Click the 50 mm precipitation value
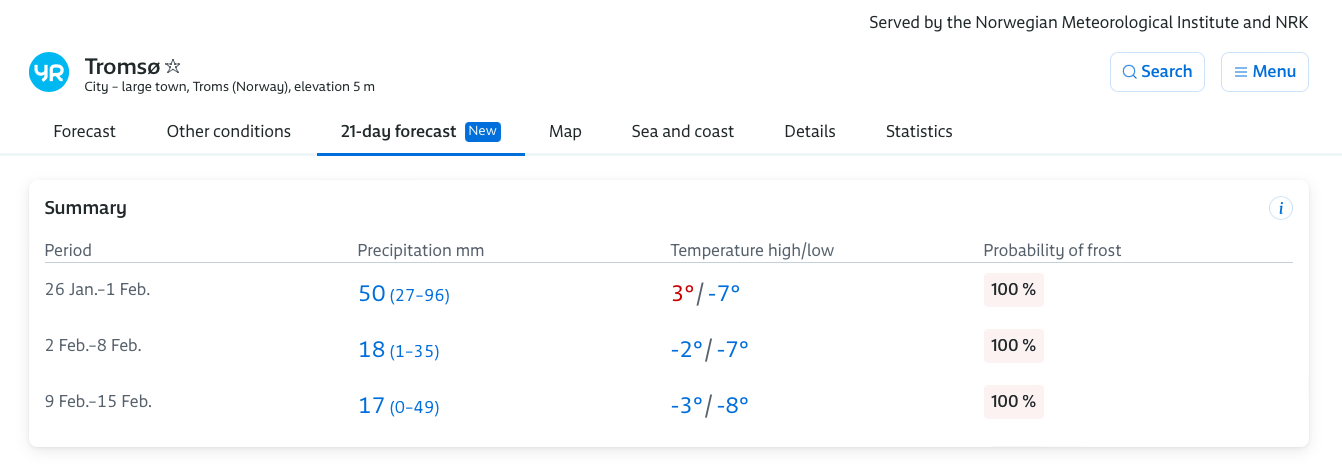Viewport: 1342px width, 466px height. [x=372, y=294]
